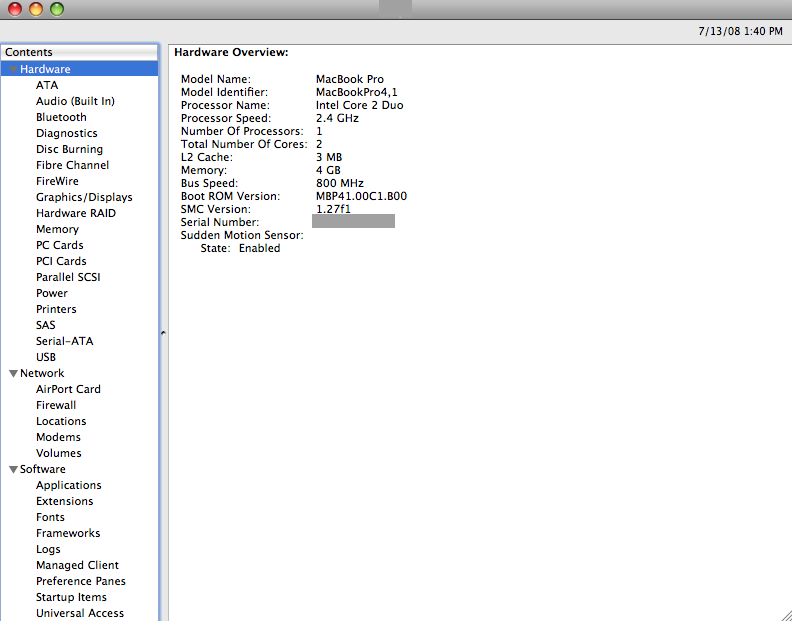The image size is (792, 621).
Task: Click the yellow minimize window button
Action: tap(36, 9)
